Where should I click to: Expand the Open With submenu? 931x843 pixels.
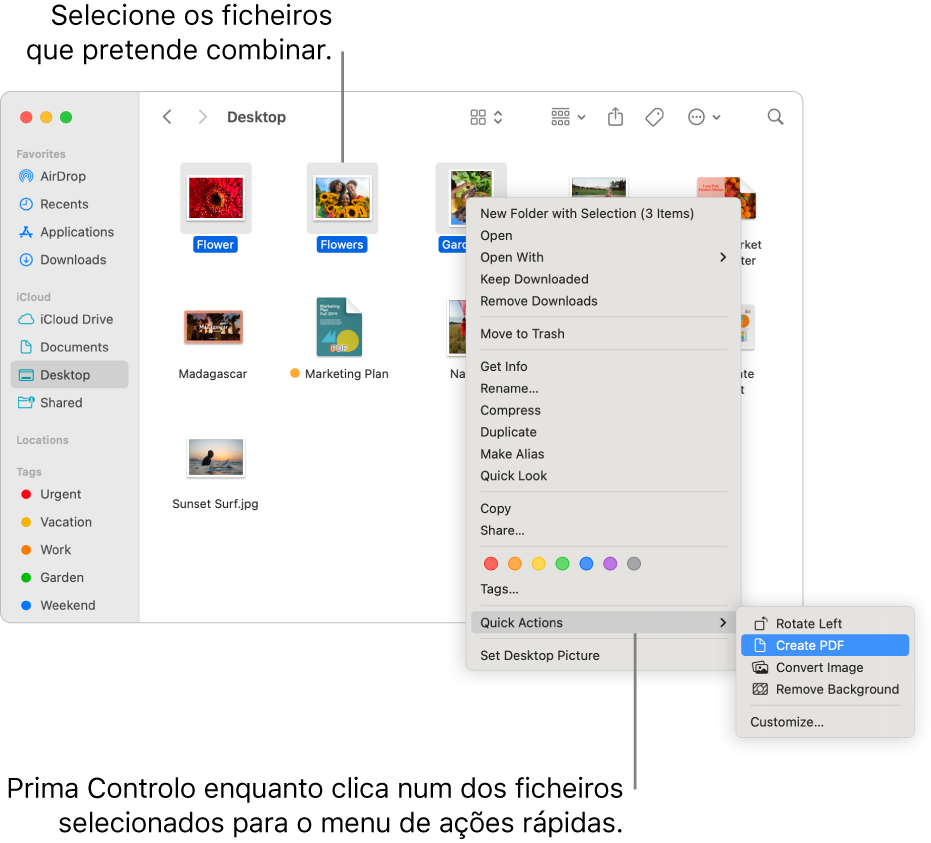point(603,257)
